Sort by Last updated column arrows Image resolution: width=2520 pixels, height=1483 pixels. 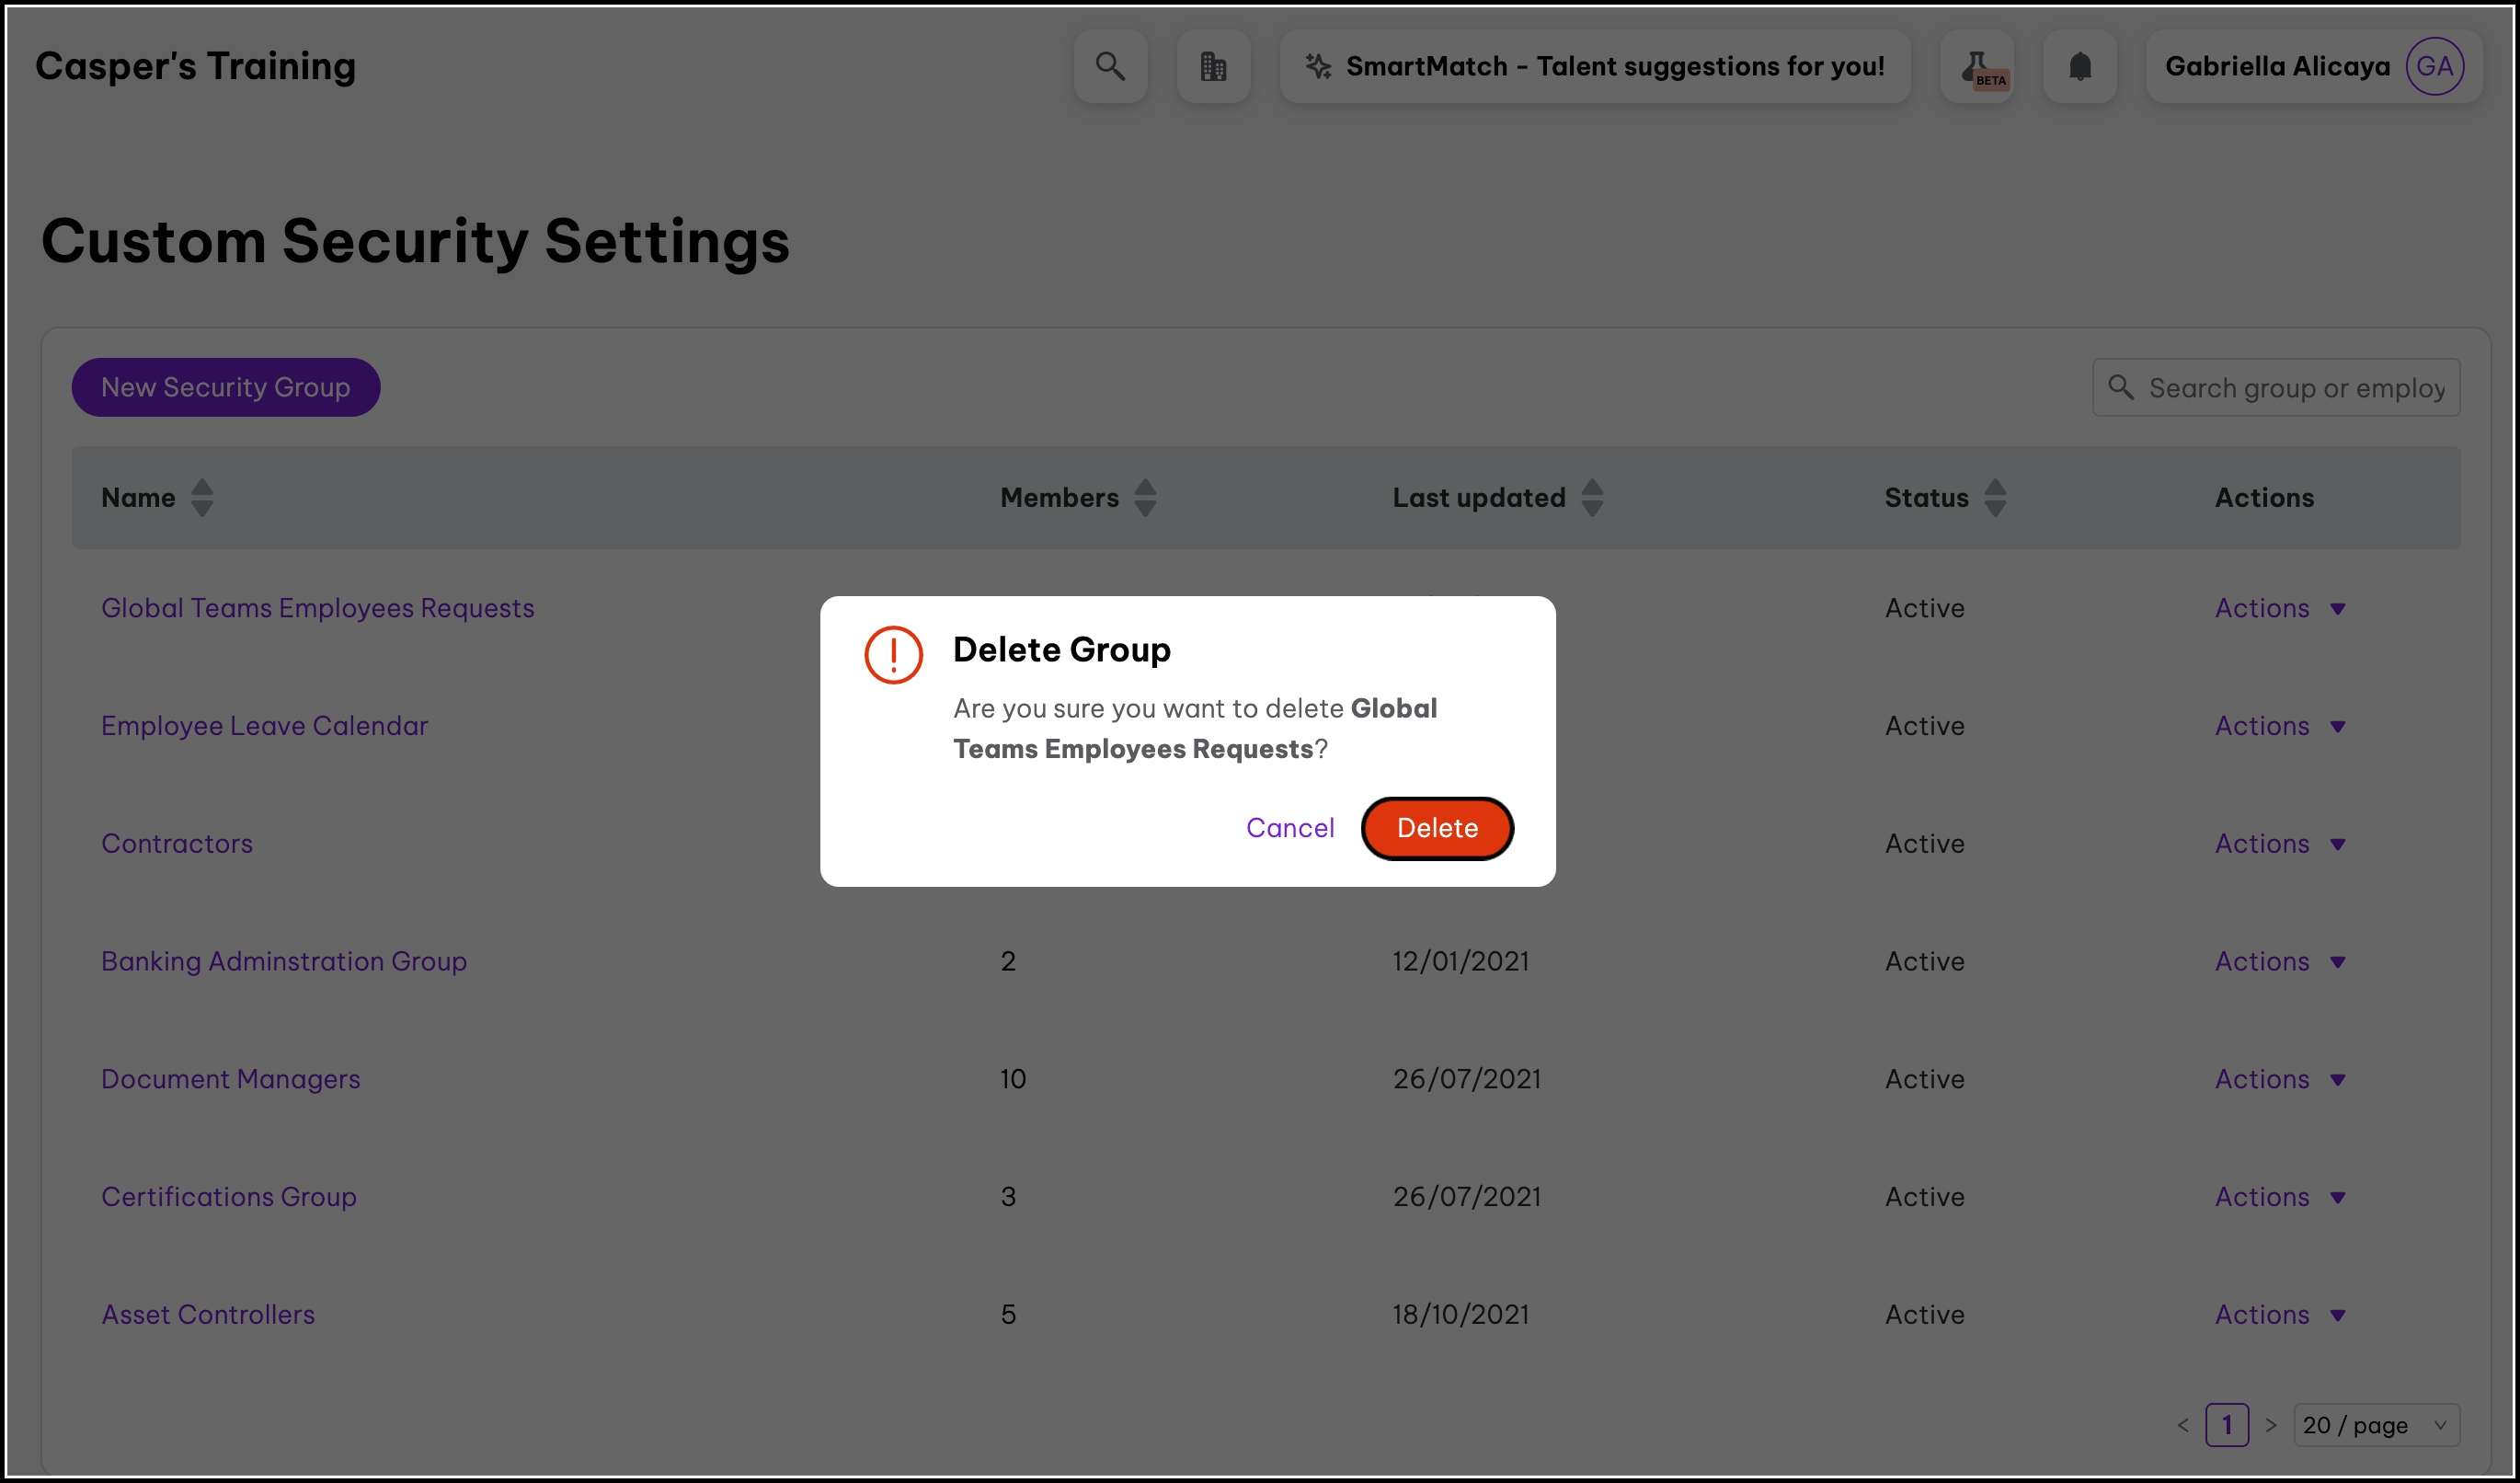tap(1592, 497)
